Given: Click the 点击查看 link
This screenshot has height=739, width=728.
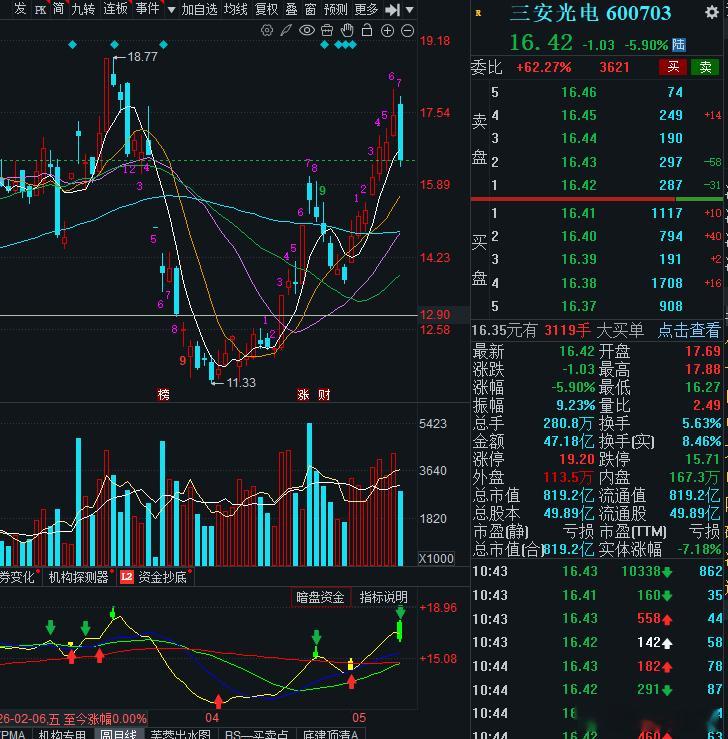Looking at the screenshot, I should [689, 330].
